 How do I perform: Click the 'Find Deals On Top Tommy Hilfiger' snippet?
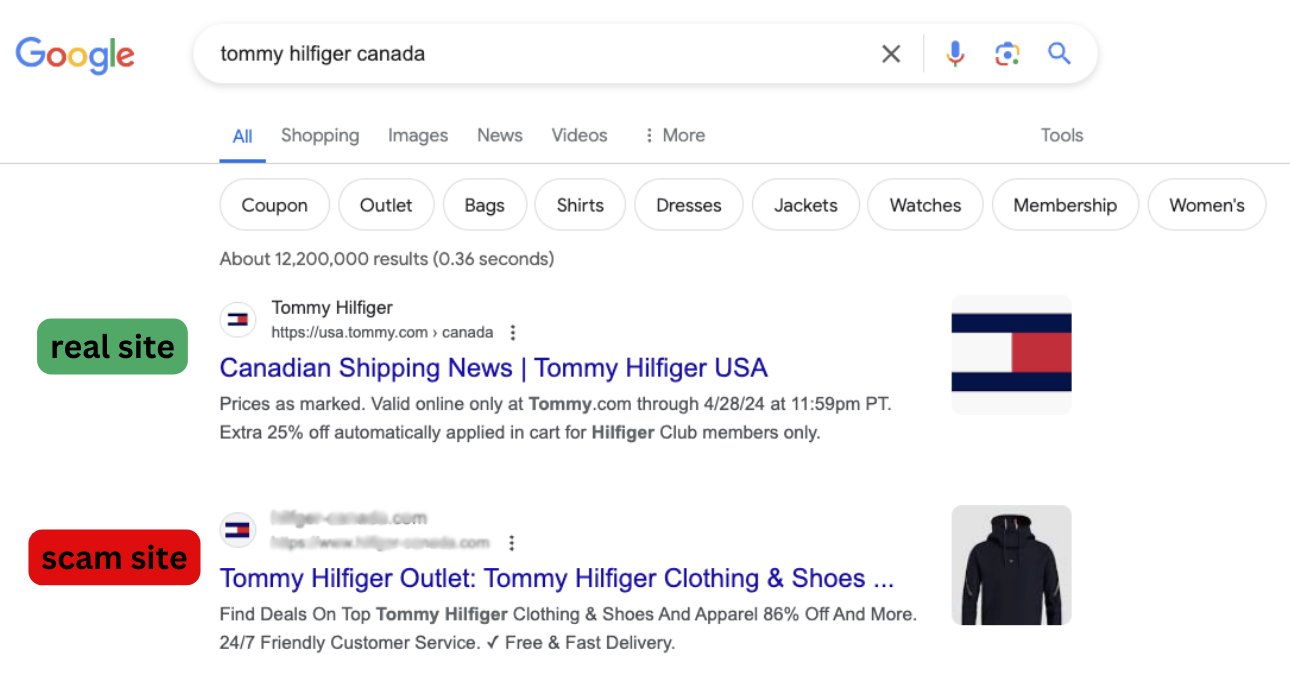point(568,628)
